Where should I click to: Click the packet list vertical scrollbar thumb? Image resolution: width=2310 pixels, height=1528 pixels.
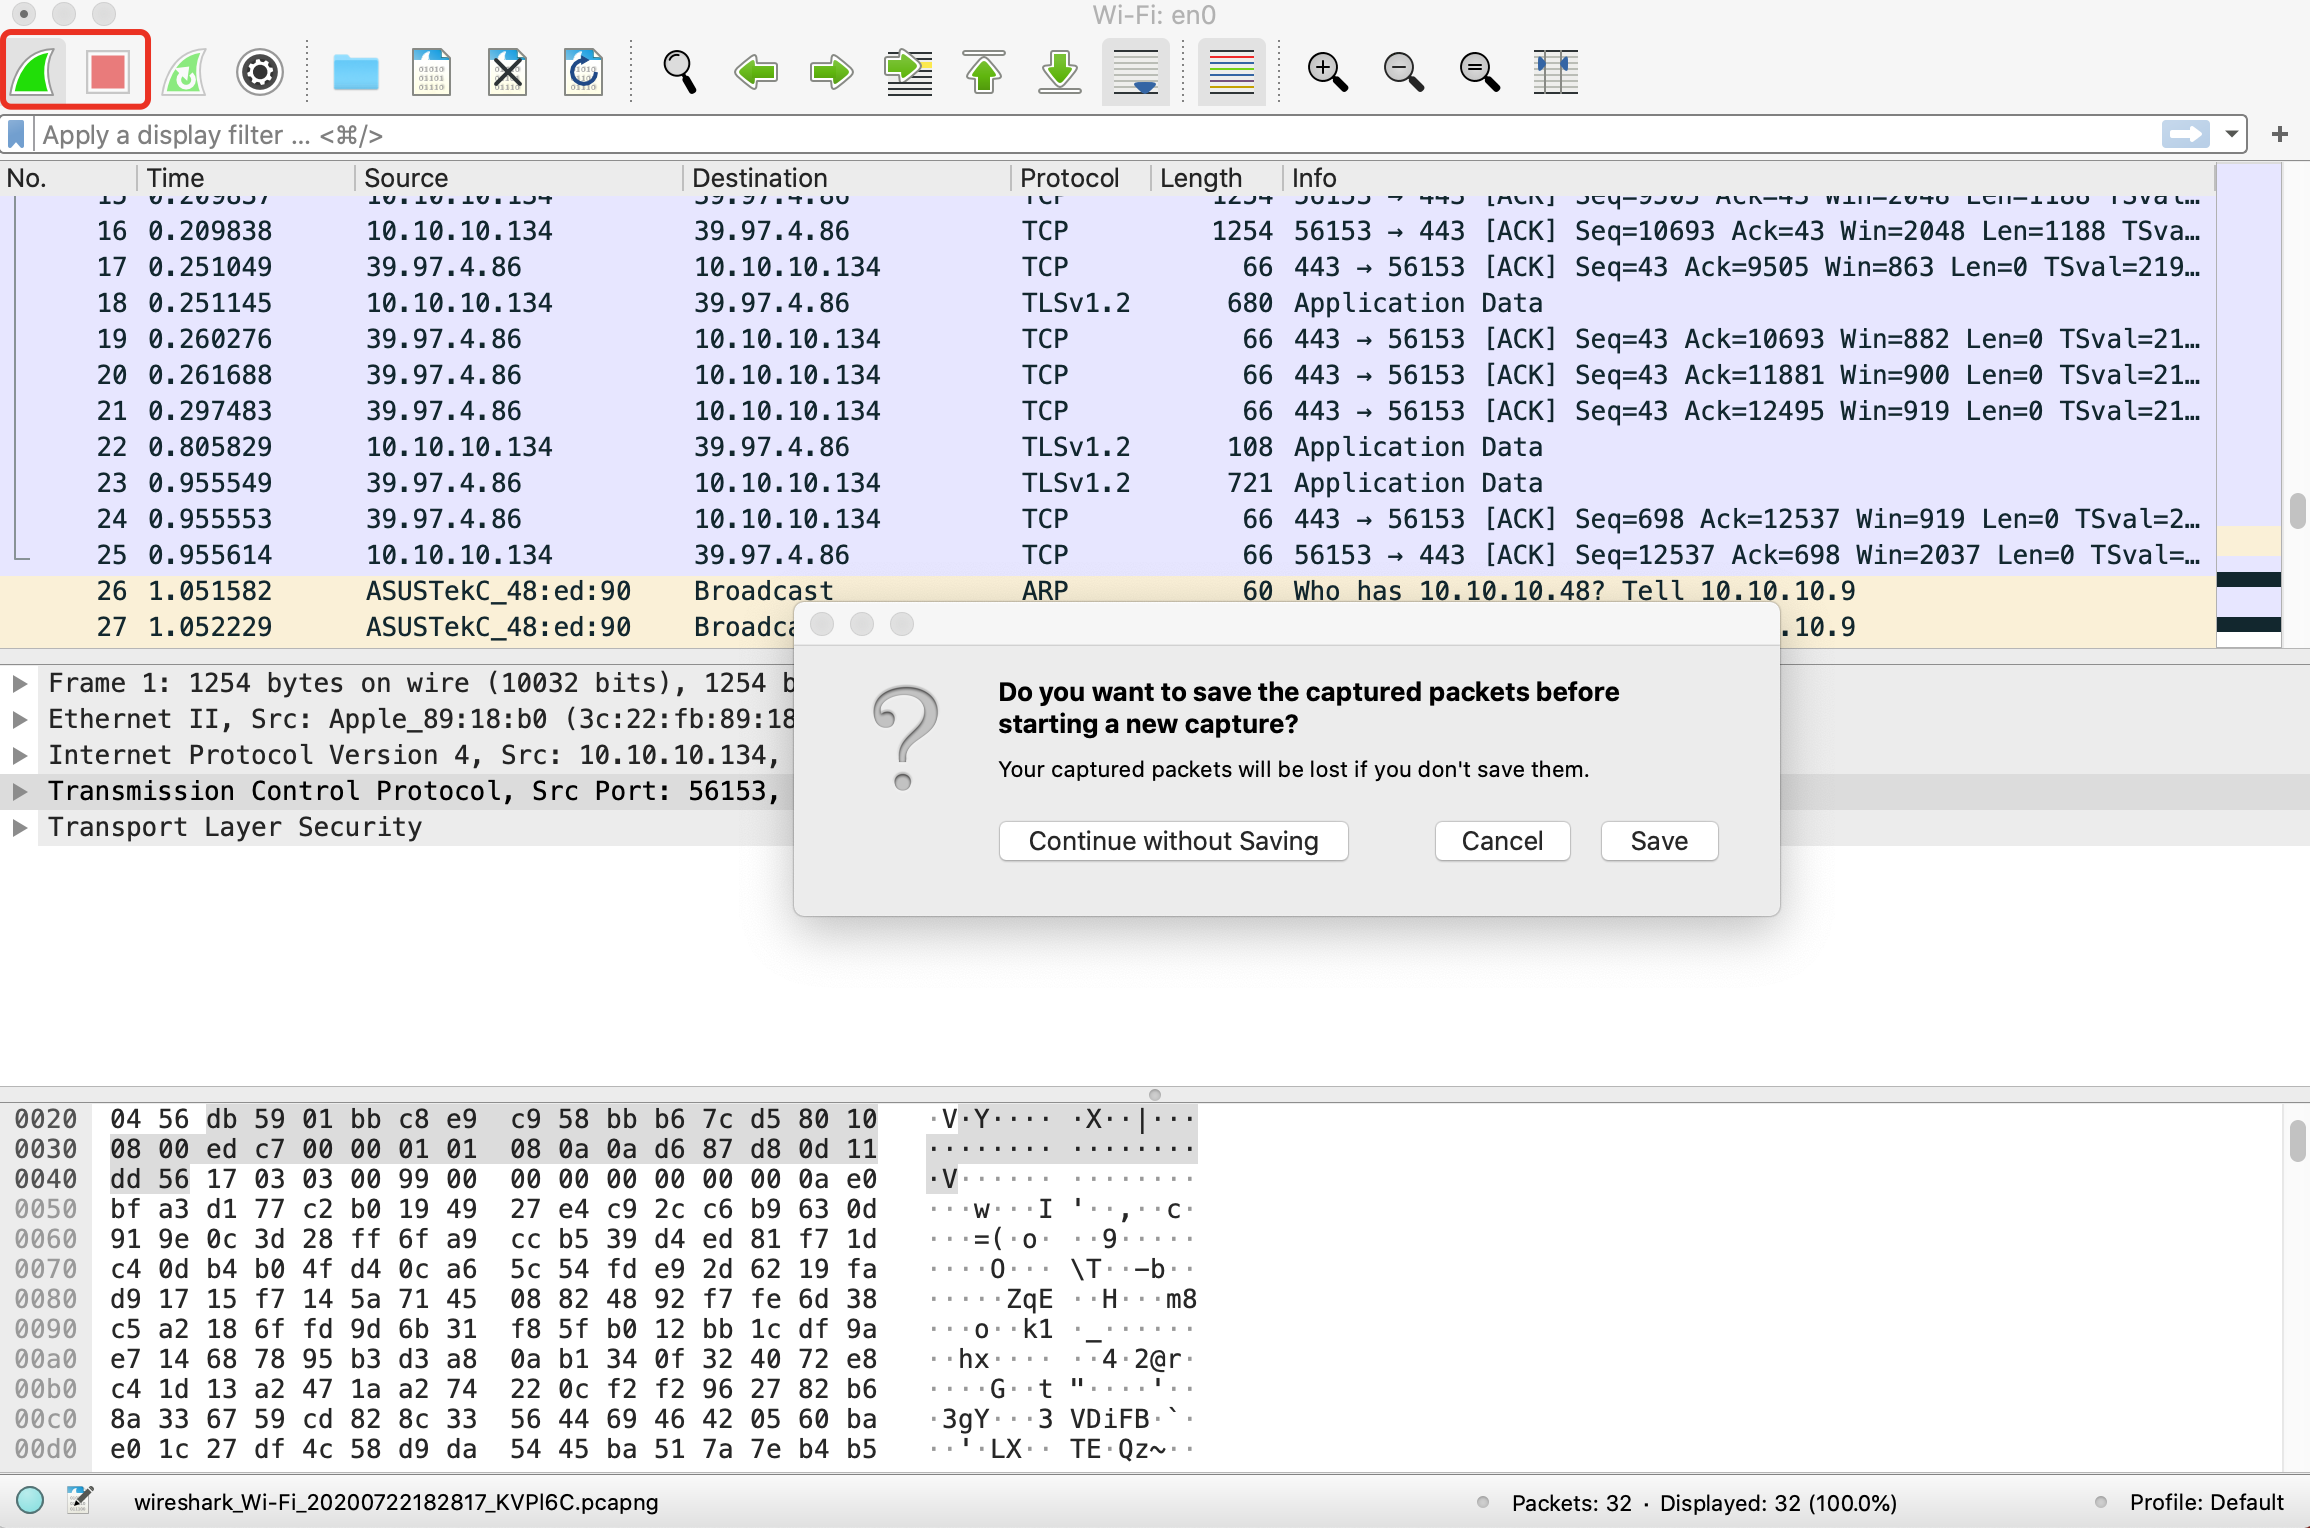pyautogui.click(x=2297, y=510)
